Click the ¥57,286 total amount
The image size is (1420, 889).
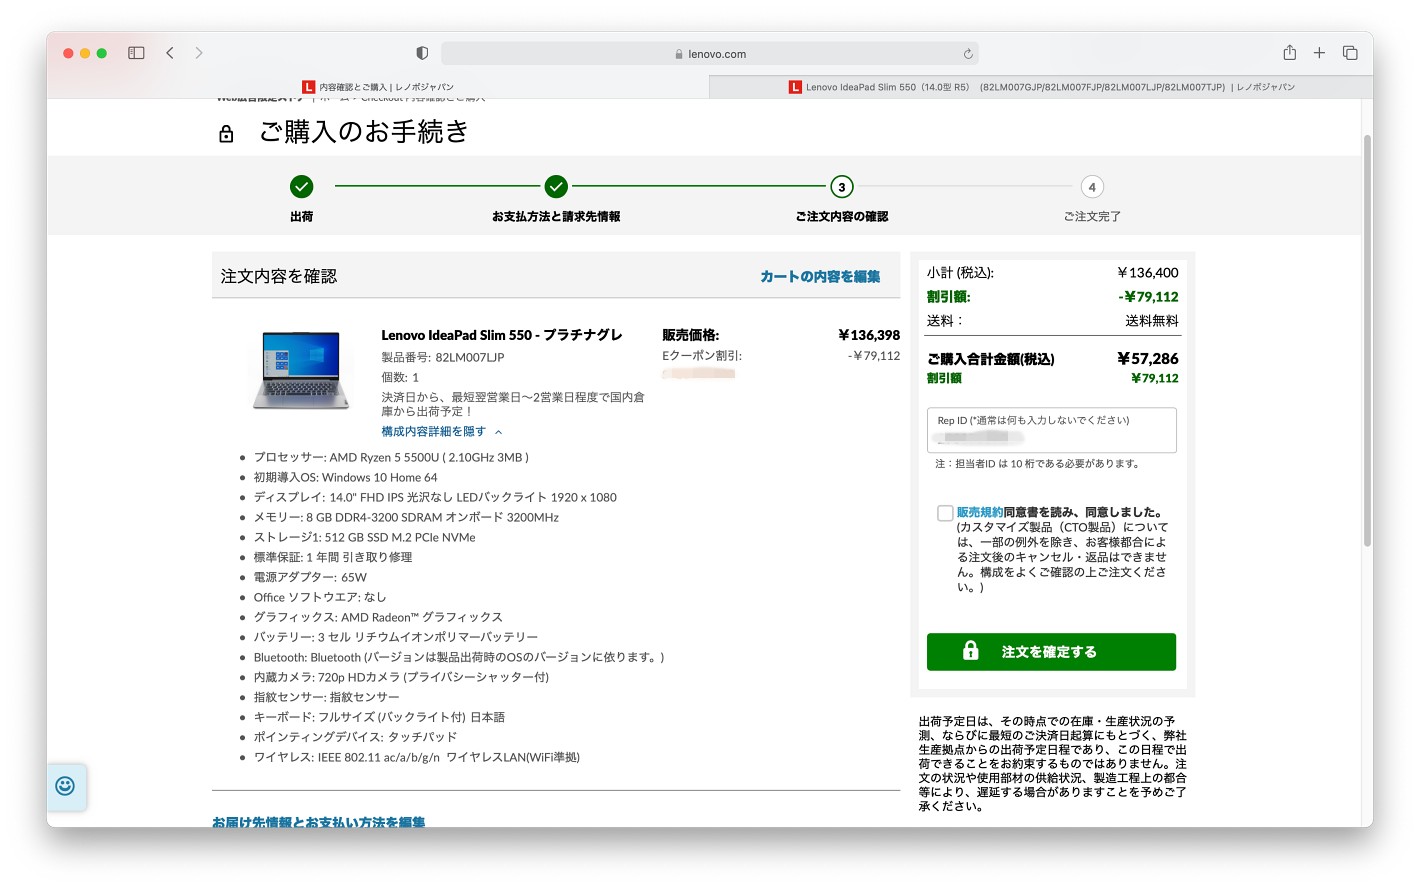[1148, 358]
